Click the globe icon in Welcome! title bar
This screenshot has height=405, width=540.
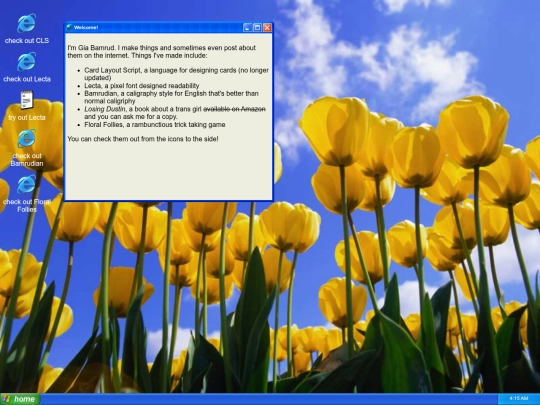[69, 27]
